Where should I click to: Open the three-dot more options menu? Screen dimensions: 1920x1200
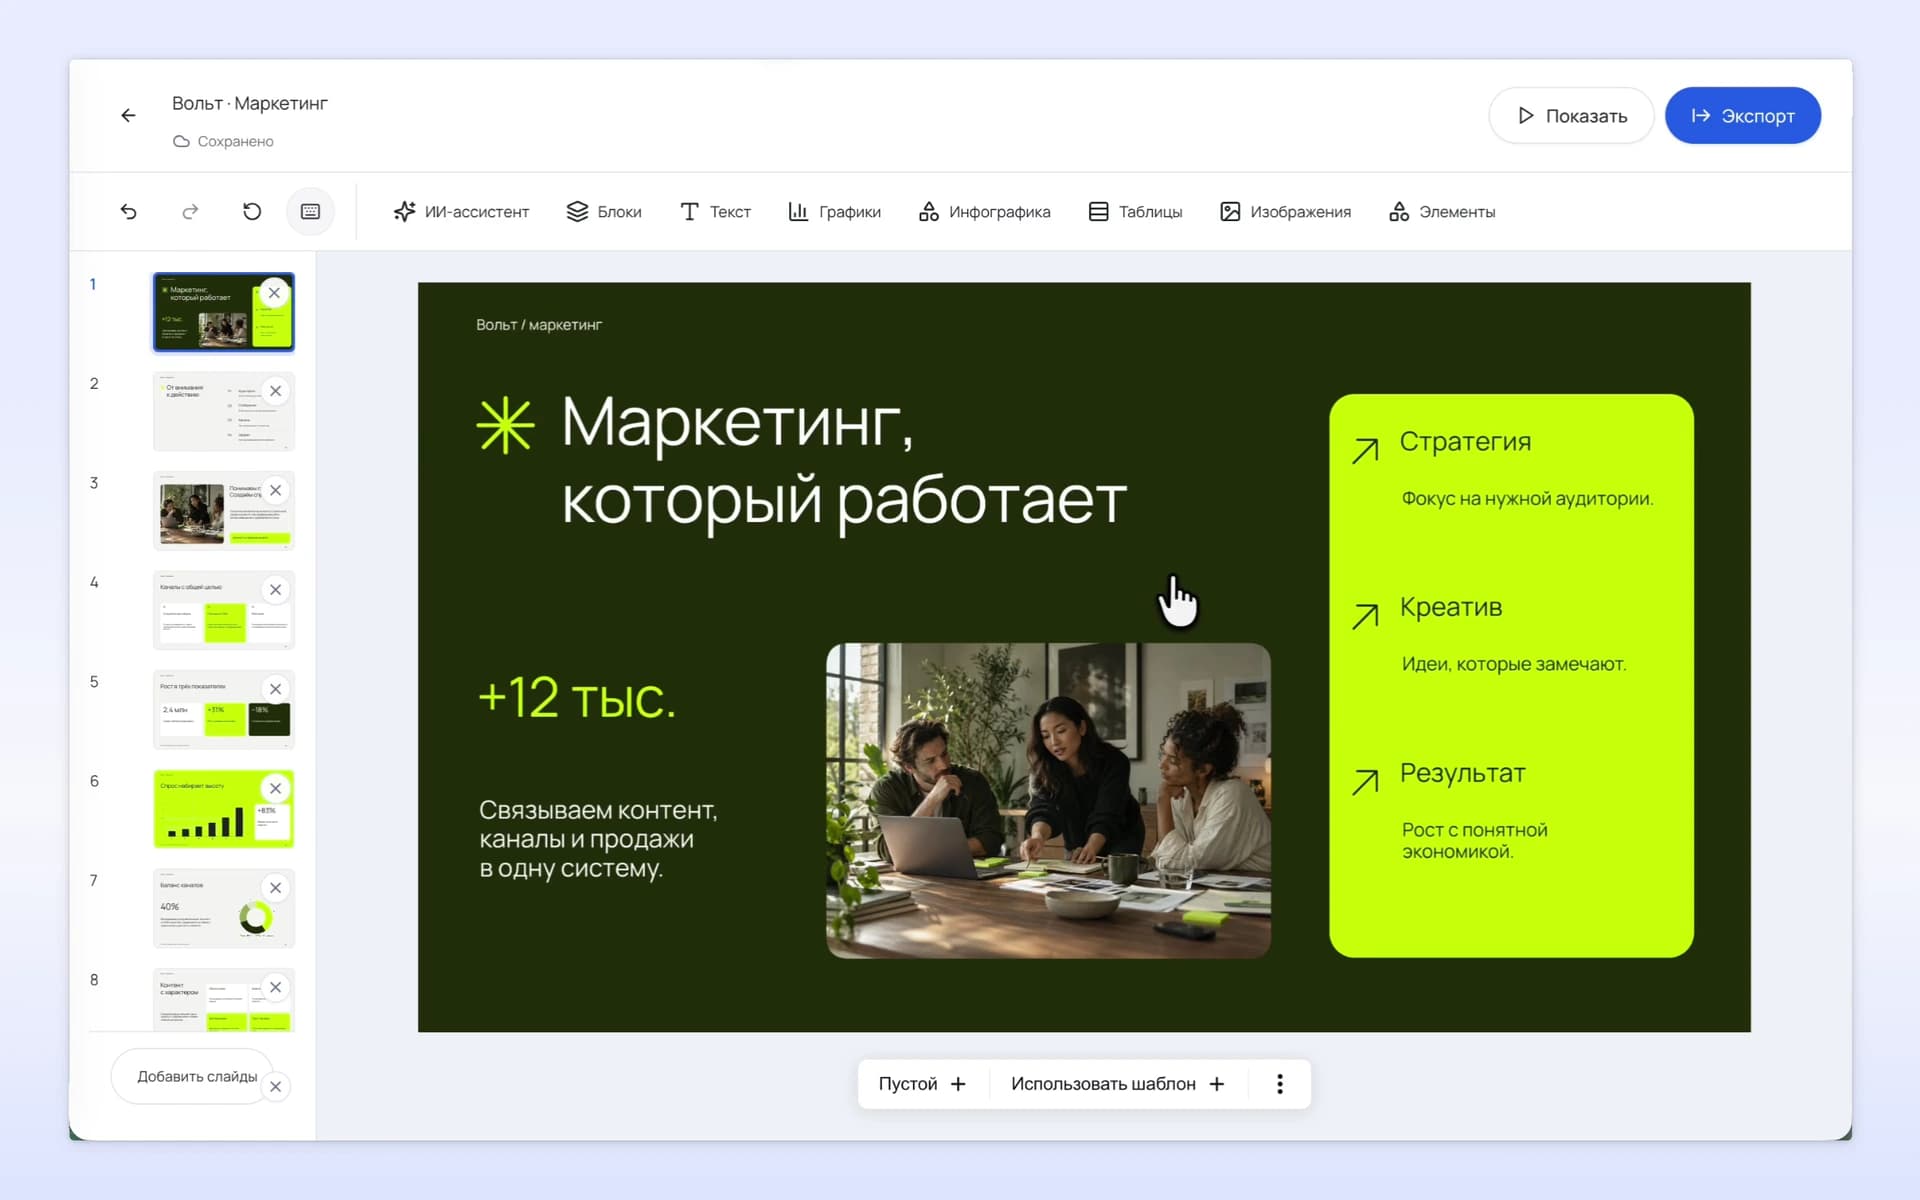[1280, 1084]
